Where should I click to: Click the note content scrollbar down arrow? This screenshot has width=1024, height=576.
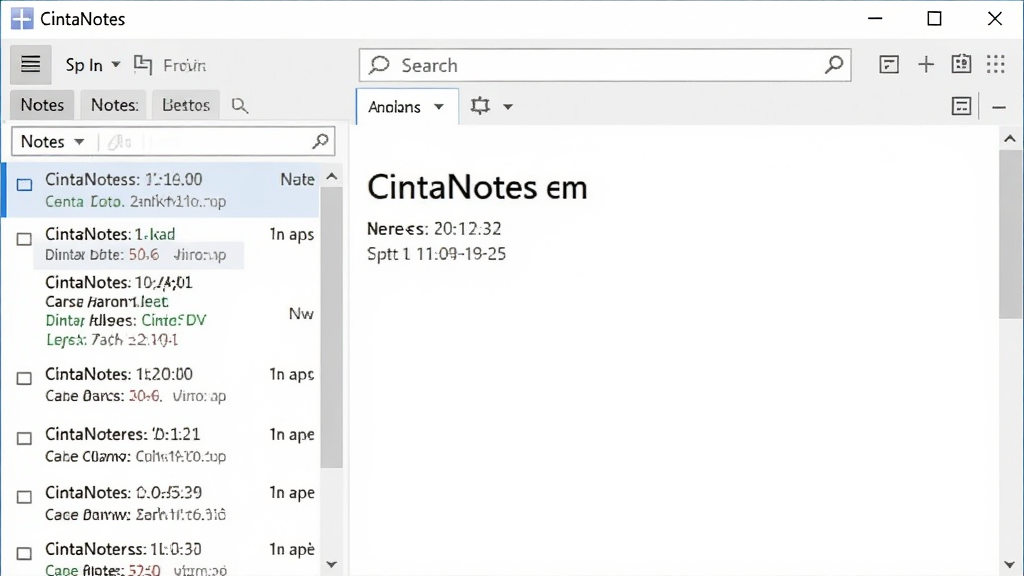click(1010, 566)
